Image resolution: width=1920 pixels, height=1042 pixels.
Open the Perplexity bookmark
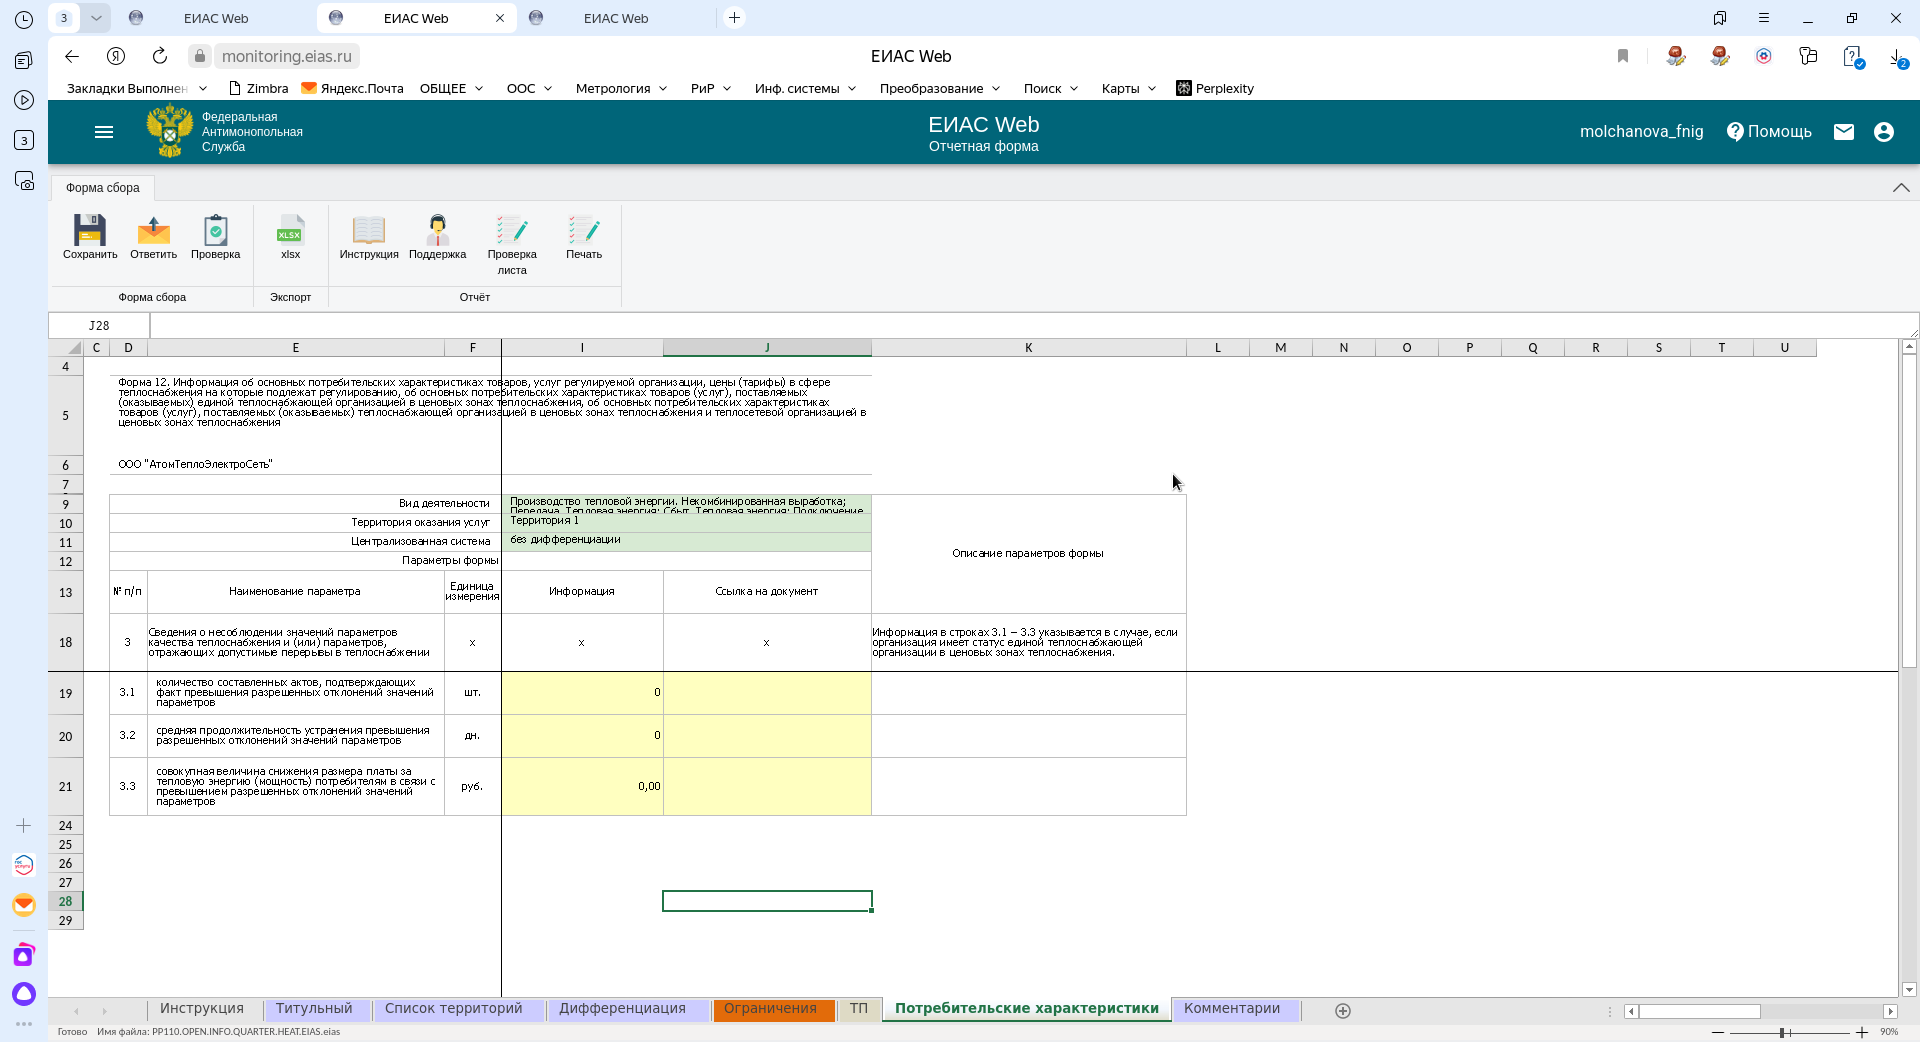click(1215, 88)
